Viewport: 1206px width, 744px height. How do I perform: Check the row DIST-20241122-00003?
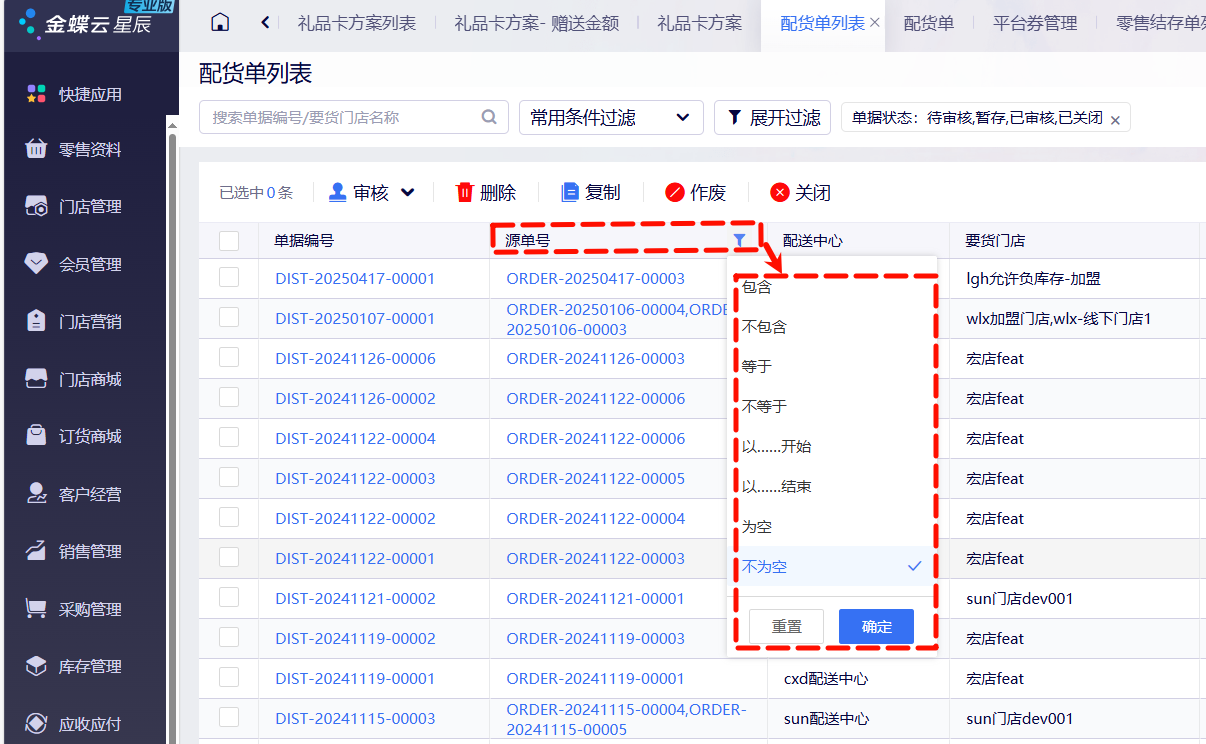(229, 477)
